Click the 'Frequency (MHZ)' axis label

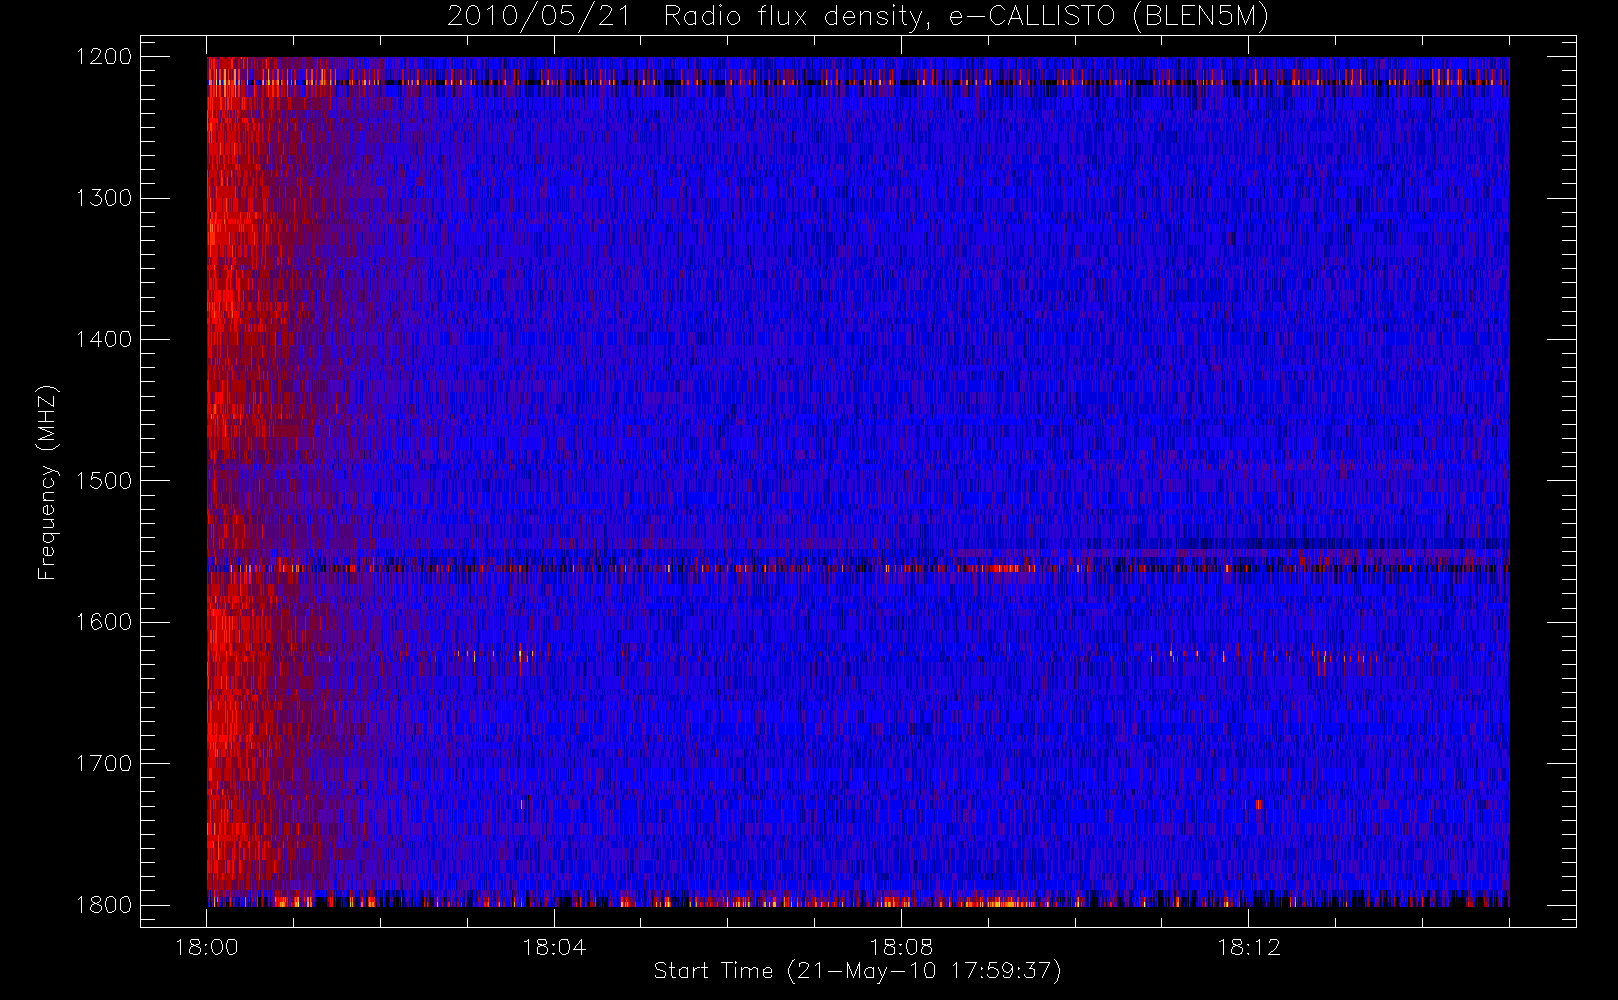[46, 482]
